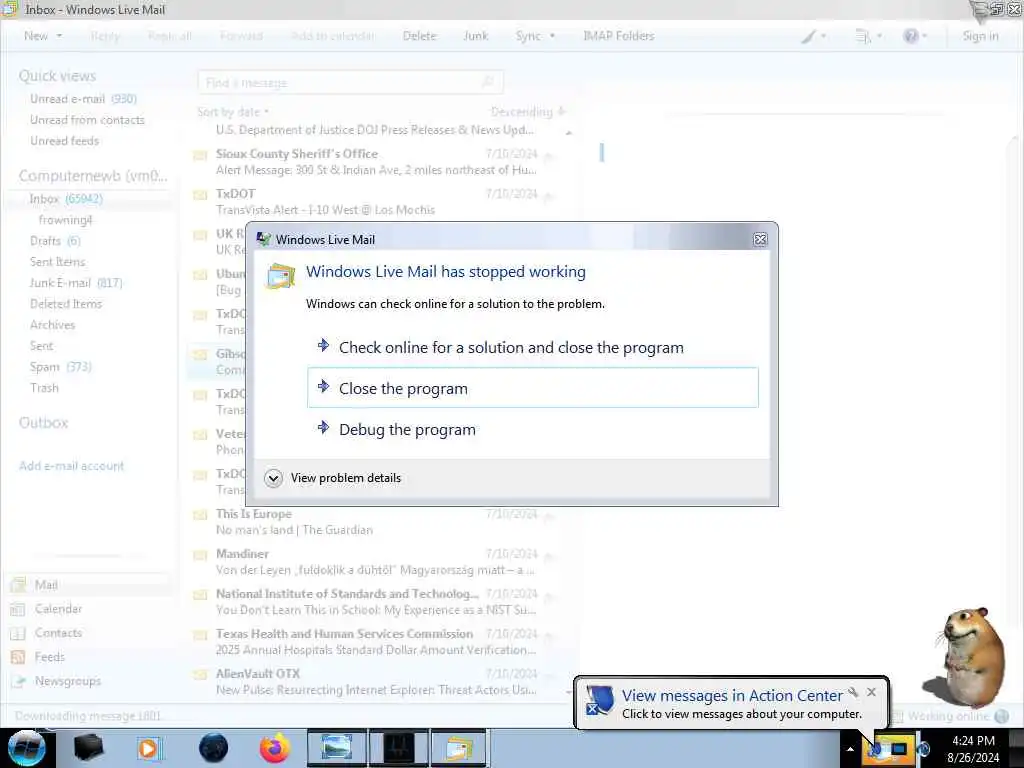Viewport: 1024px width, 768px height.
Task: Open IMAP Folders from toolbar
Action: click(618, 36)
